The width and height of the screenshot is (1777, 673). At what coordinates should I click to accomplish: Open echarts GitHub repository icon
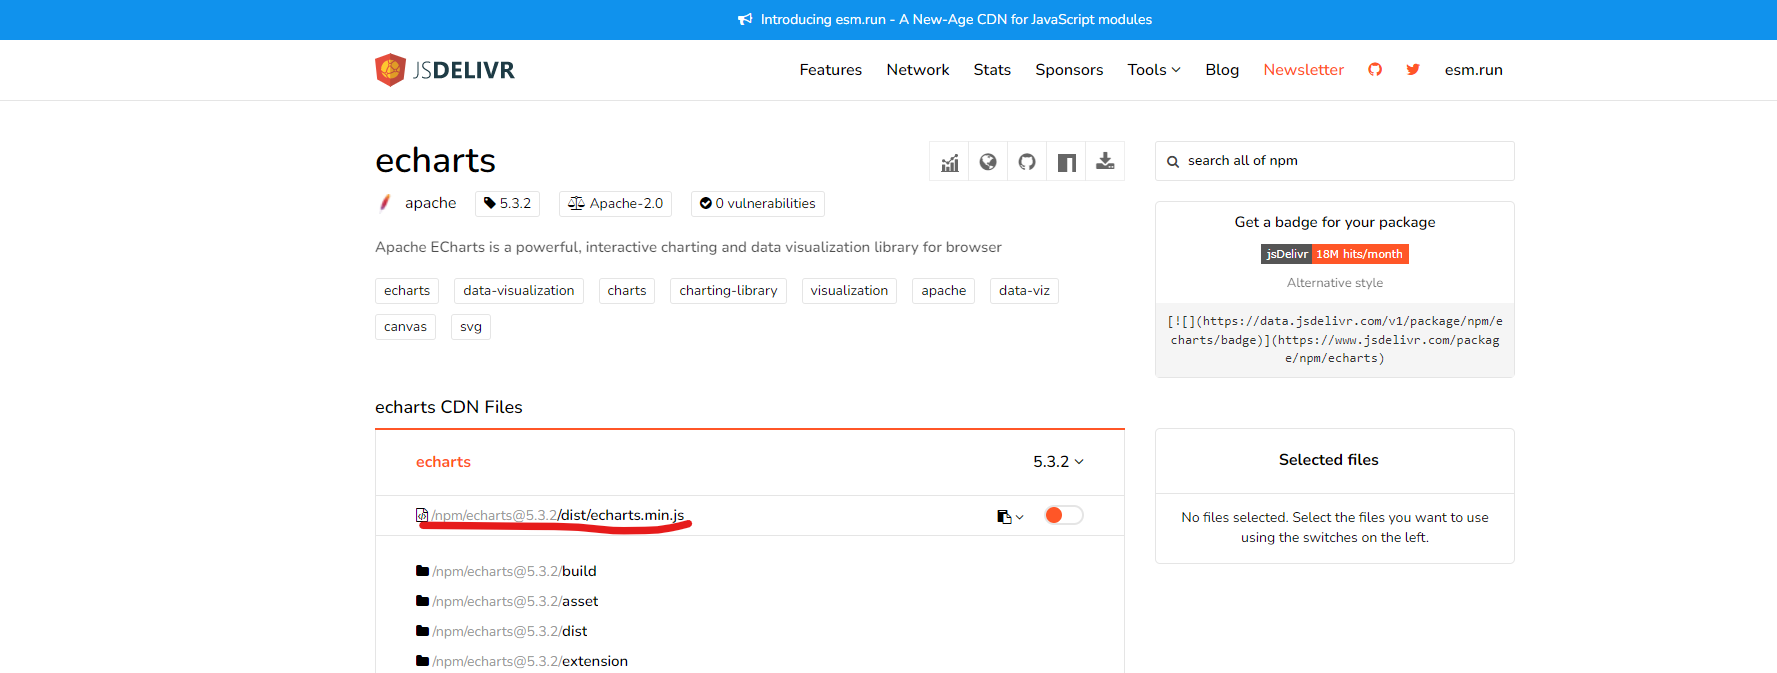(1027, 162)
